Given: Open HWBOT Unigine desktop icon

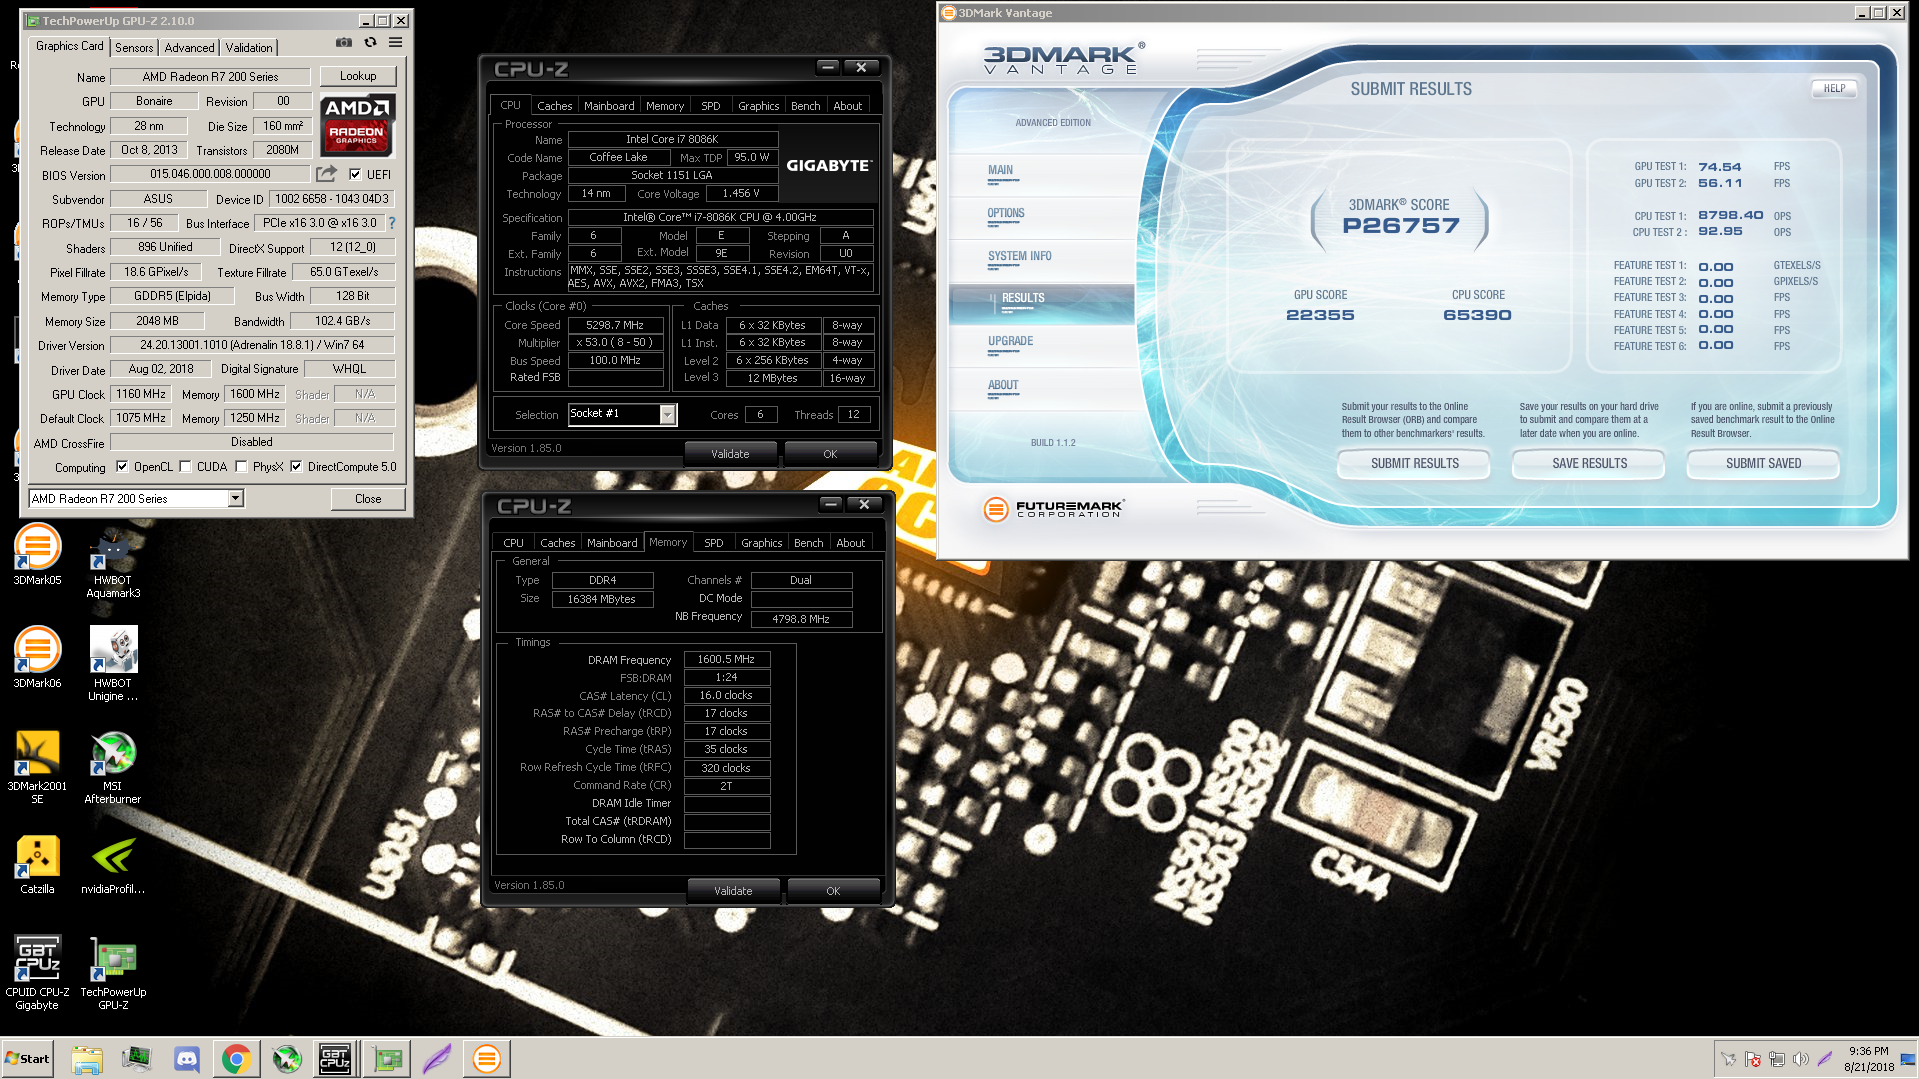Looking at the screenshot, I should (113, 665).
